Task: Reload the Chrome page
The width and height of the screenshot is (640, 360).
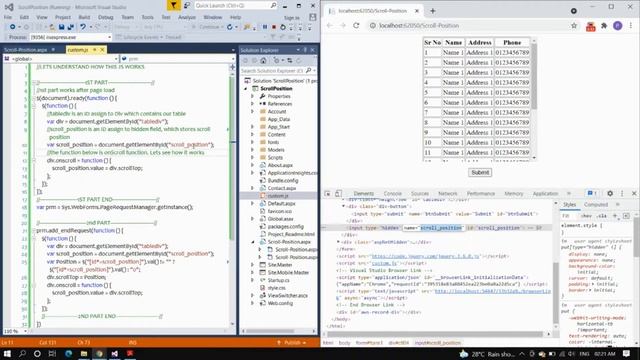Action: (x=356, y=25)
